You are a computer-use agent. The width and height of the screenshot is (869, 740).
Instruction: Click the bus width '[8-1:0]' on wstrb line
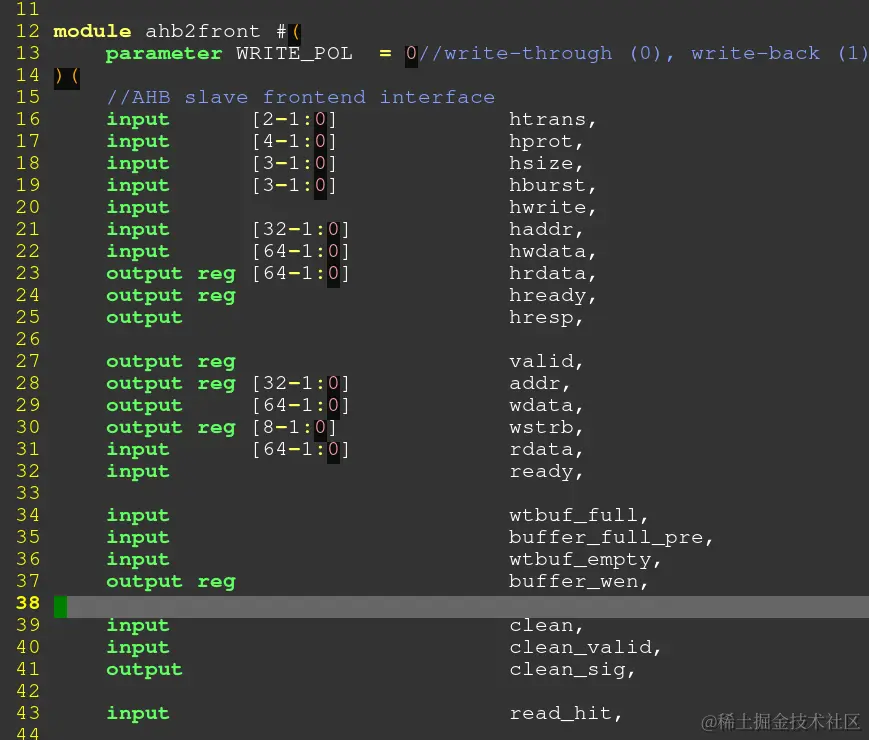pyautogui.click(x=294, y=427)
